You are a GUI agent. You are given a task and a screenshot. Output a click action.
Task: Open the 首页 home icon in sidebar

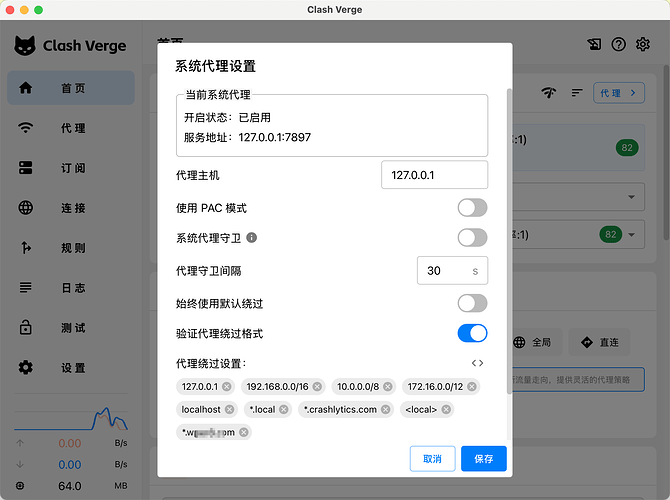click(x=26, y=88)
